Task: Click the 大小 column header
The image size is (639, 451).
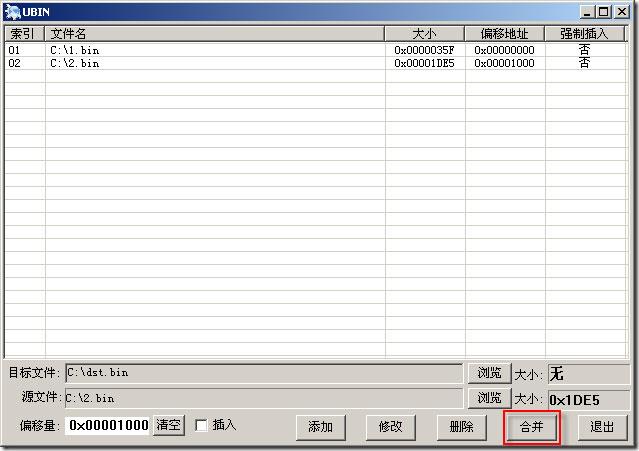Action: tap(424, 33)
